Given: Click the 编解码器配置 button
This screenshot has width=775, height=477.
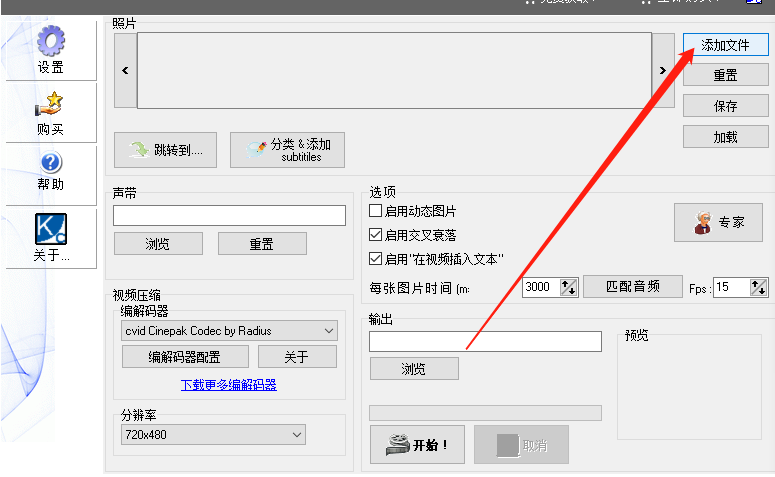Looking at the screenshot, I should [x=185, y=356].
